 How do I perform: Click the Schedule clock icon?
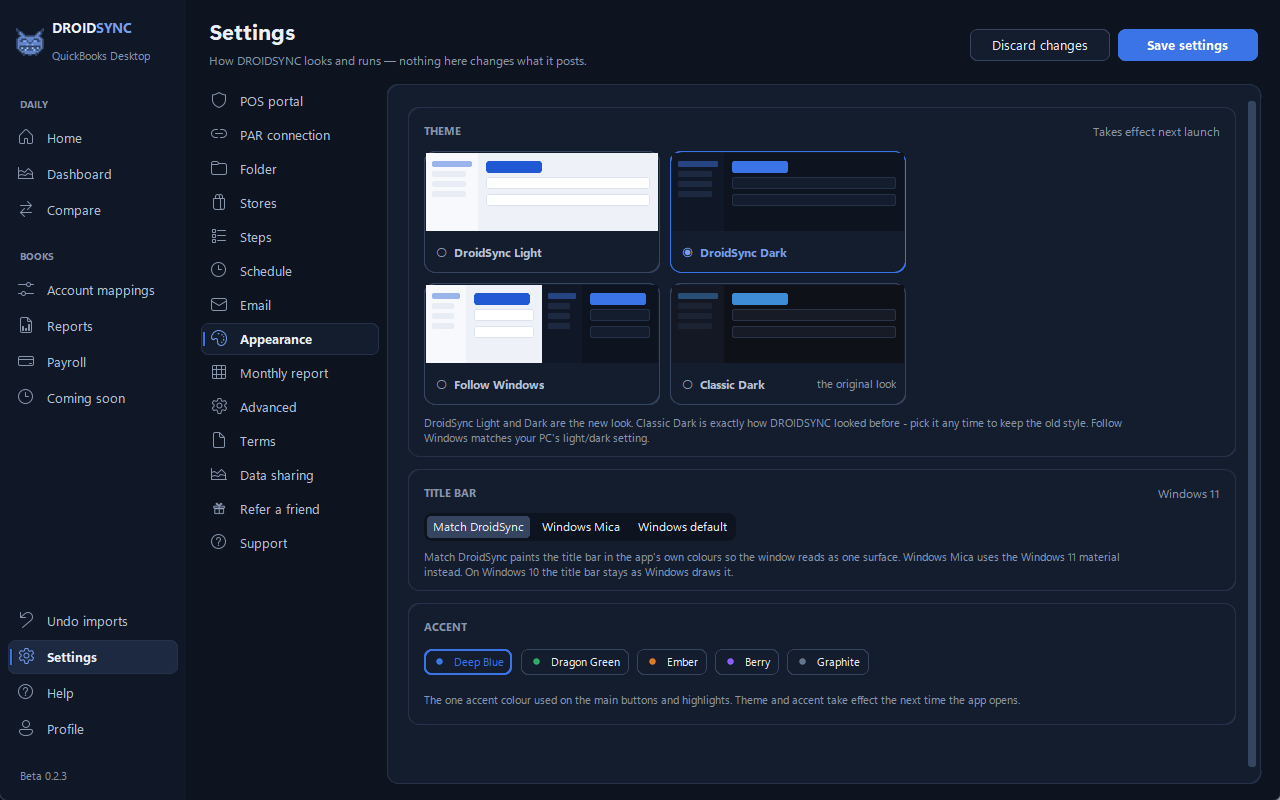click(x=219, y=271)
